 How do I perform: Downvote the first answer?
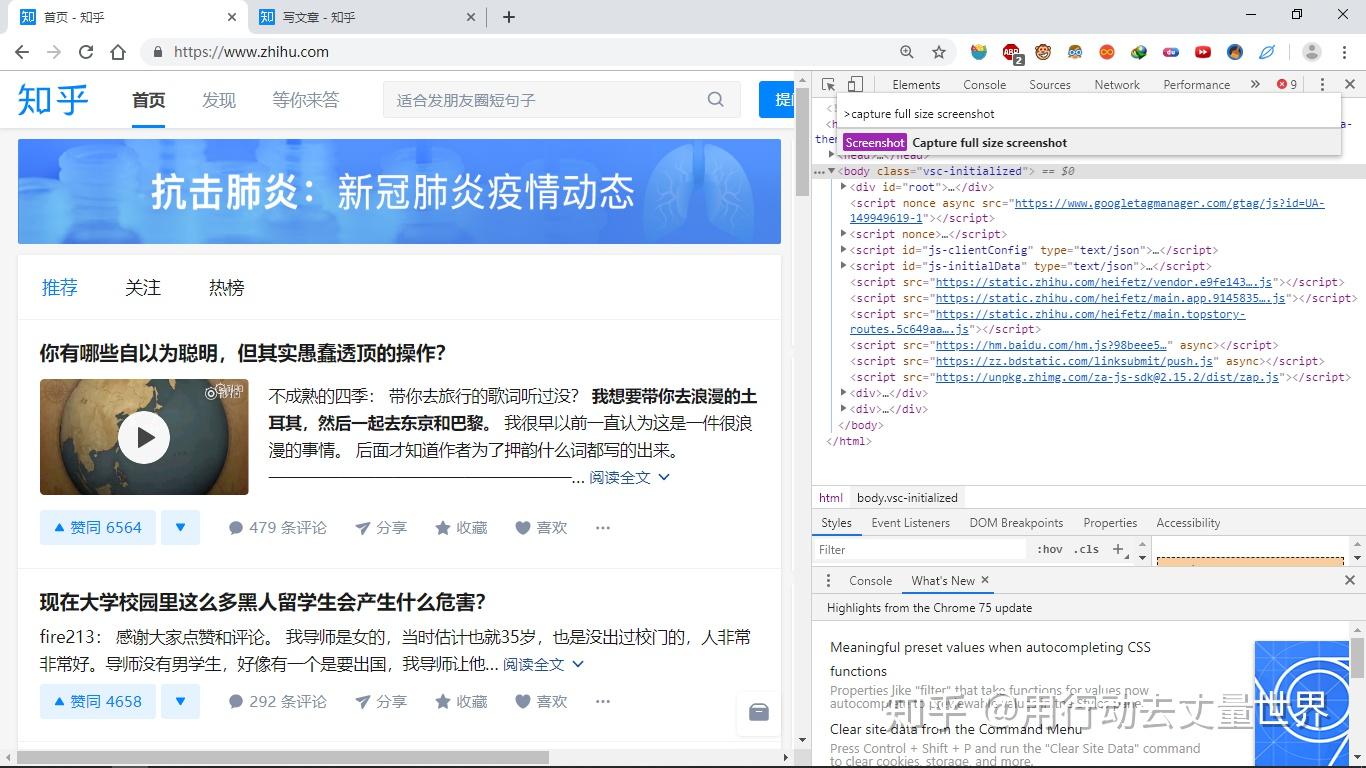click(180, 527)
